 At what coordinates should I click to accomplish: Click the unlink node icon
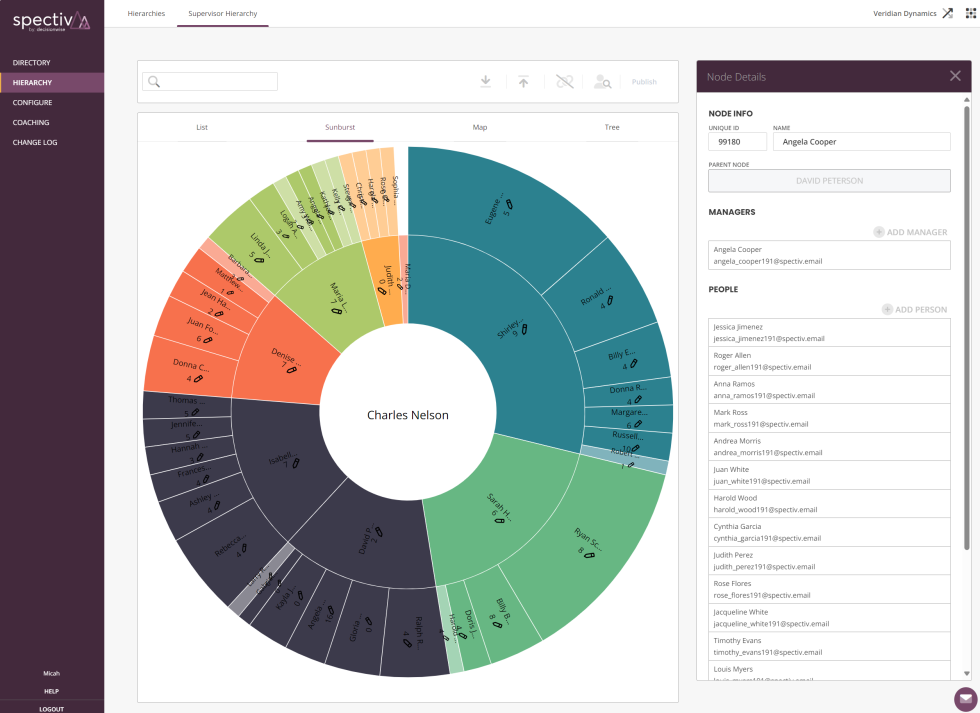tap(564, 82)
